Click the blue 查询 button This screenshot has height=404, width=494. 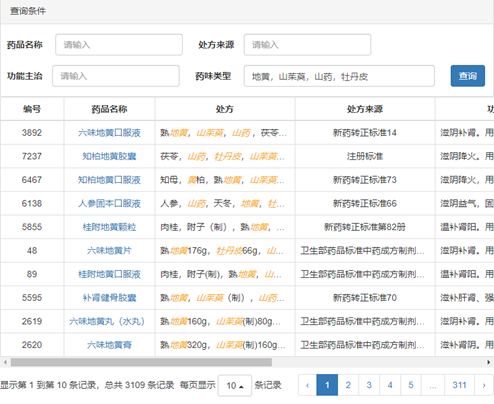coord(468,76)
